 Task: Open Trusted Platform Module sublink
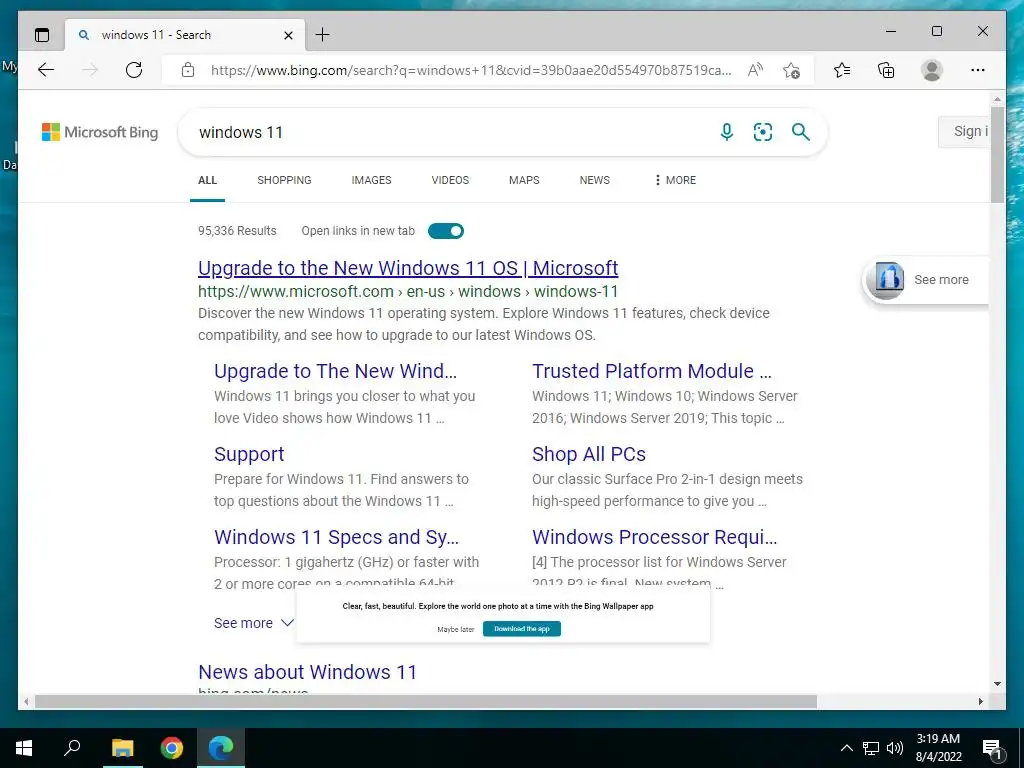[652, 371]
